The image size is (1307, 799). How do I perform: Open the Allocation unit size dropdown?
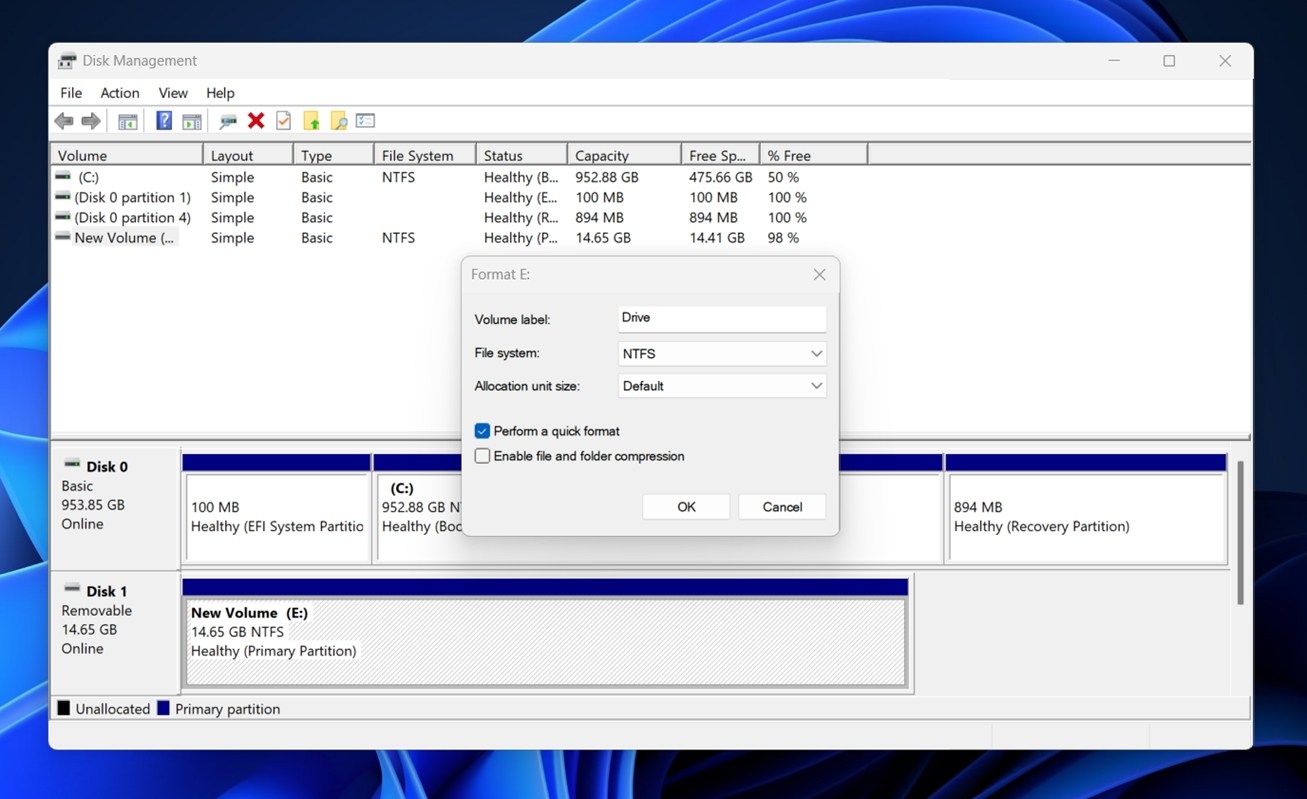722,386
